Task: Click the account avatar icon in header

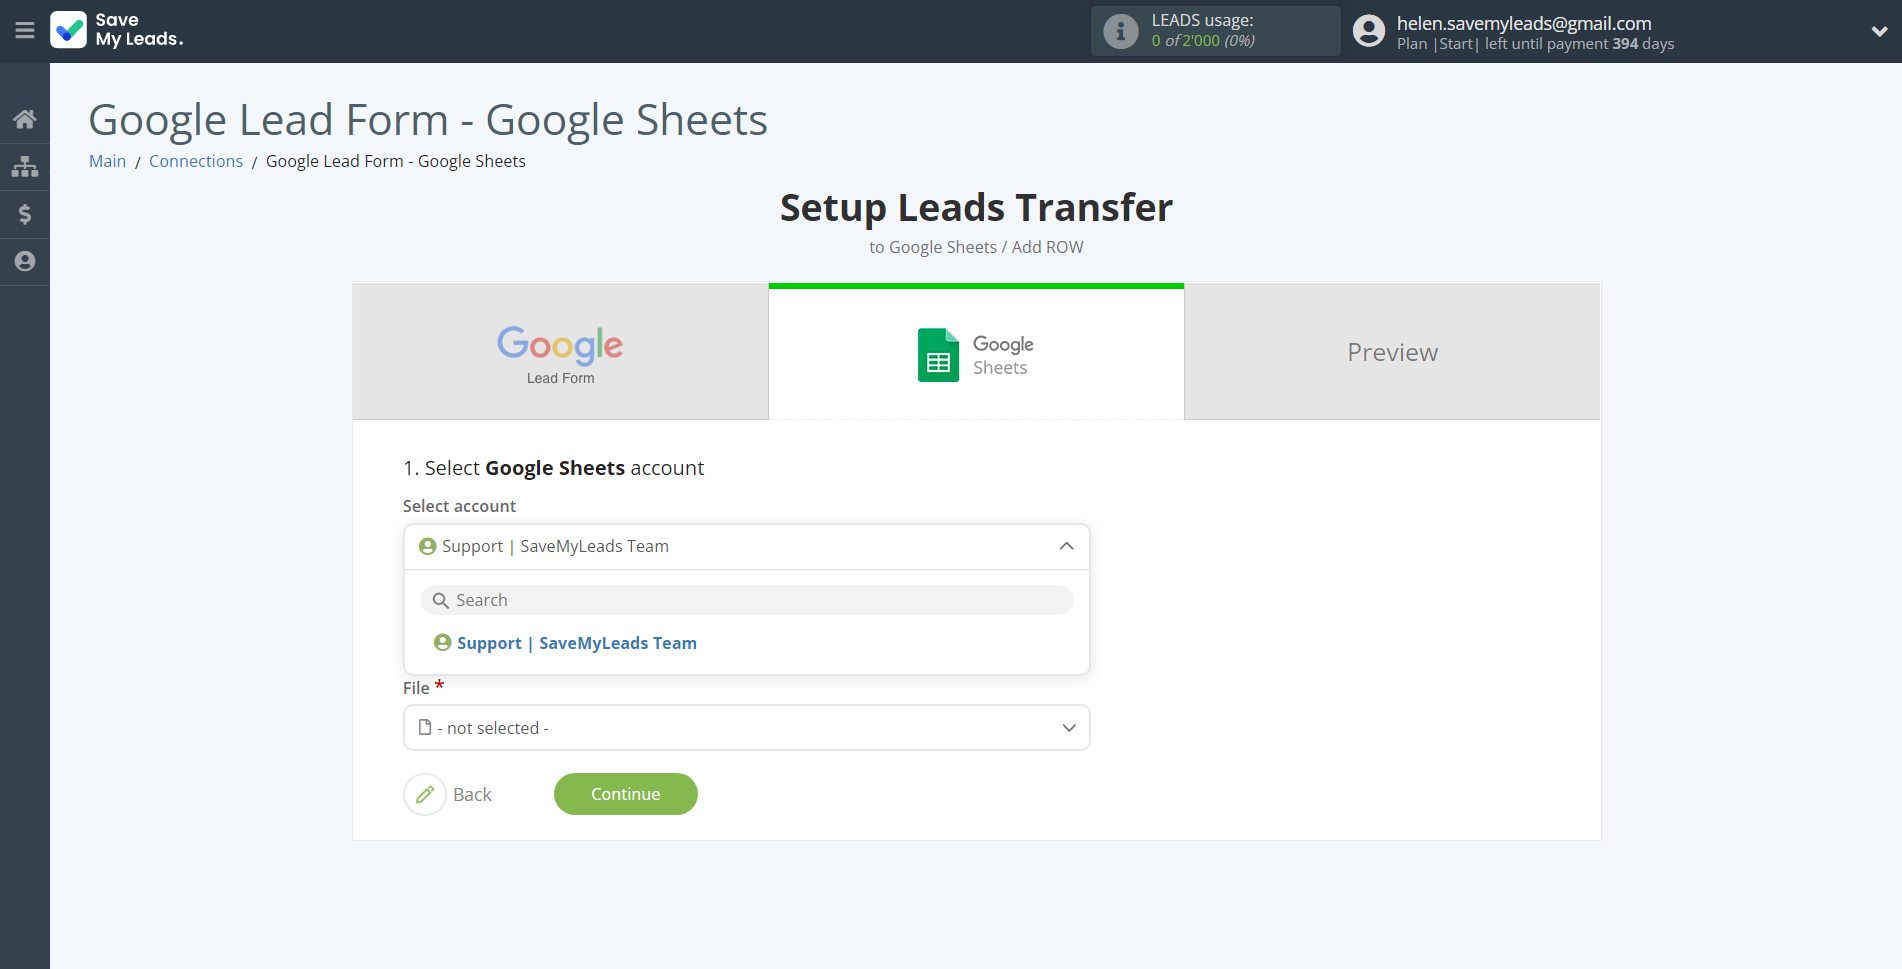Action: coord(1369,31)
